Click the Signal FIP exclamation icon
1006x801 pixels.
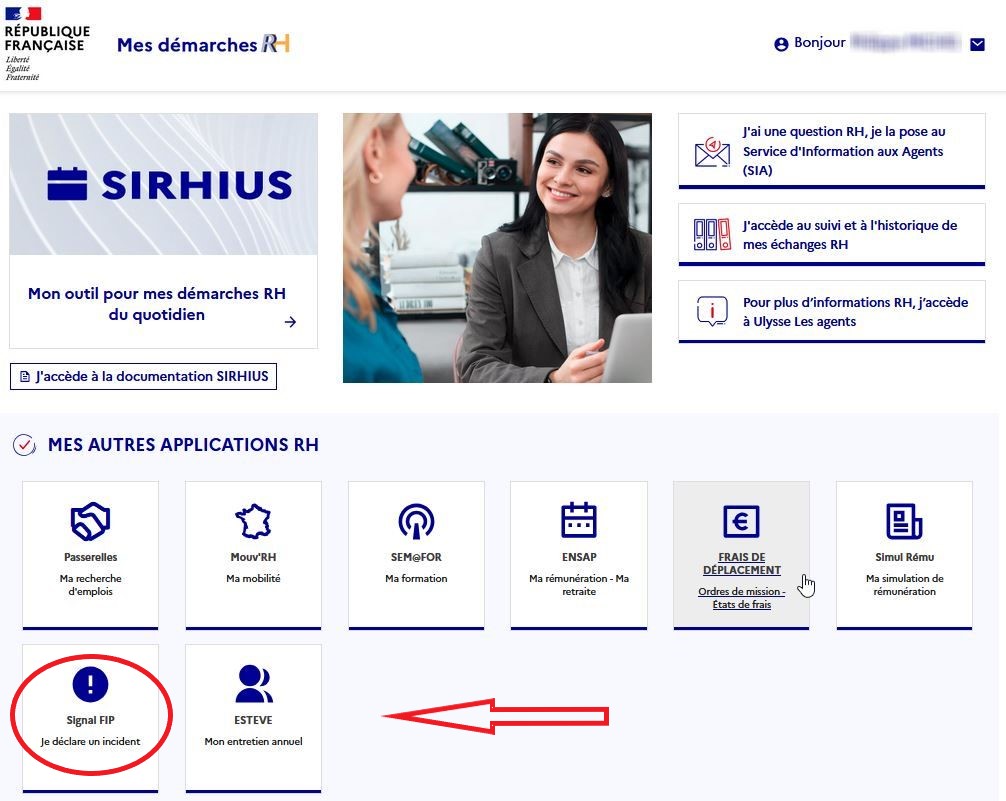(x=90, y=684)
